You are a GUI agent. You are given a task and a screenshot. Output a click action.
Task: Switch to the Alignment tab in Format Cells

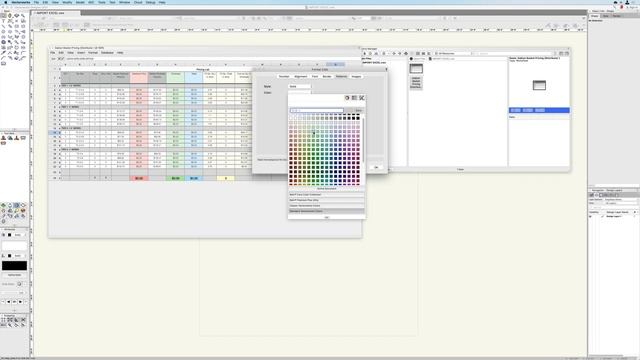301,76
